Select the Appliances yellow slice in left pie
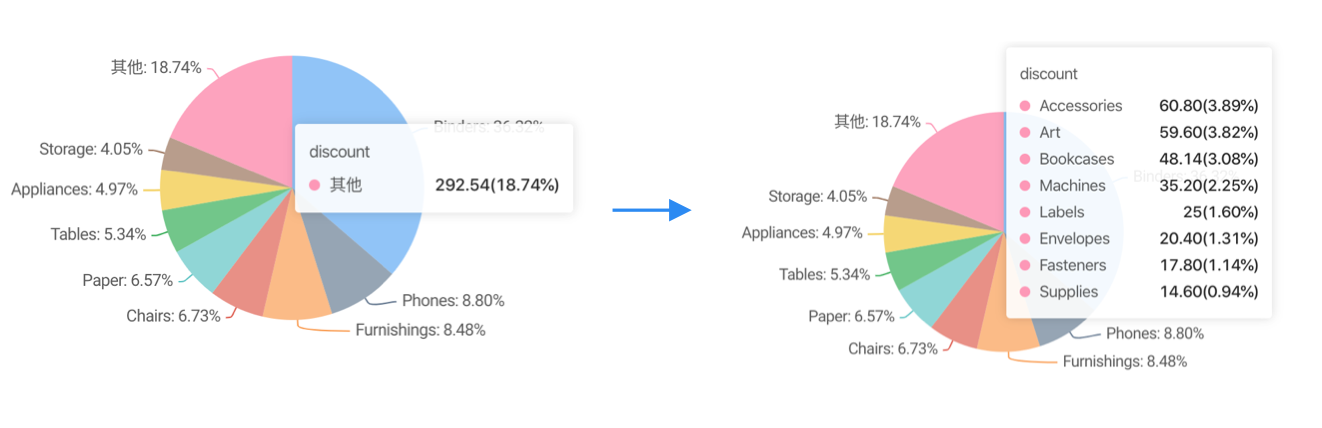The image size is (1322, 428). [x=182, y=189]
